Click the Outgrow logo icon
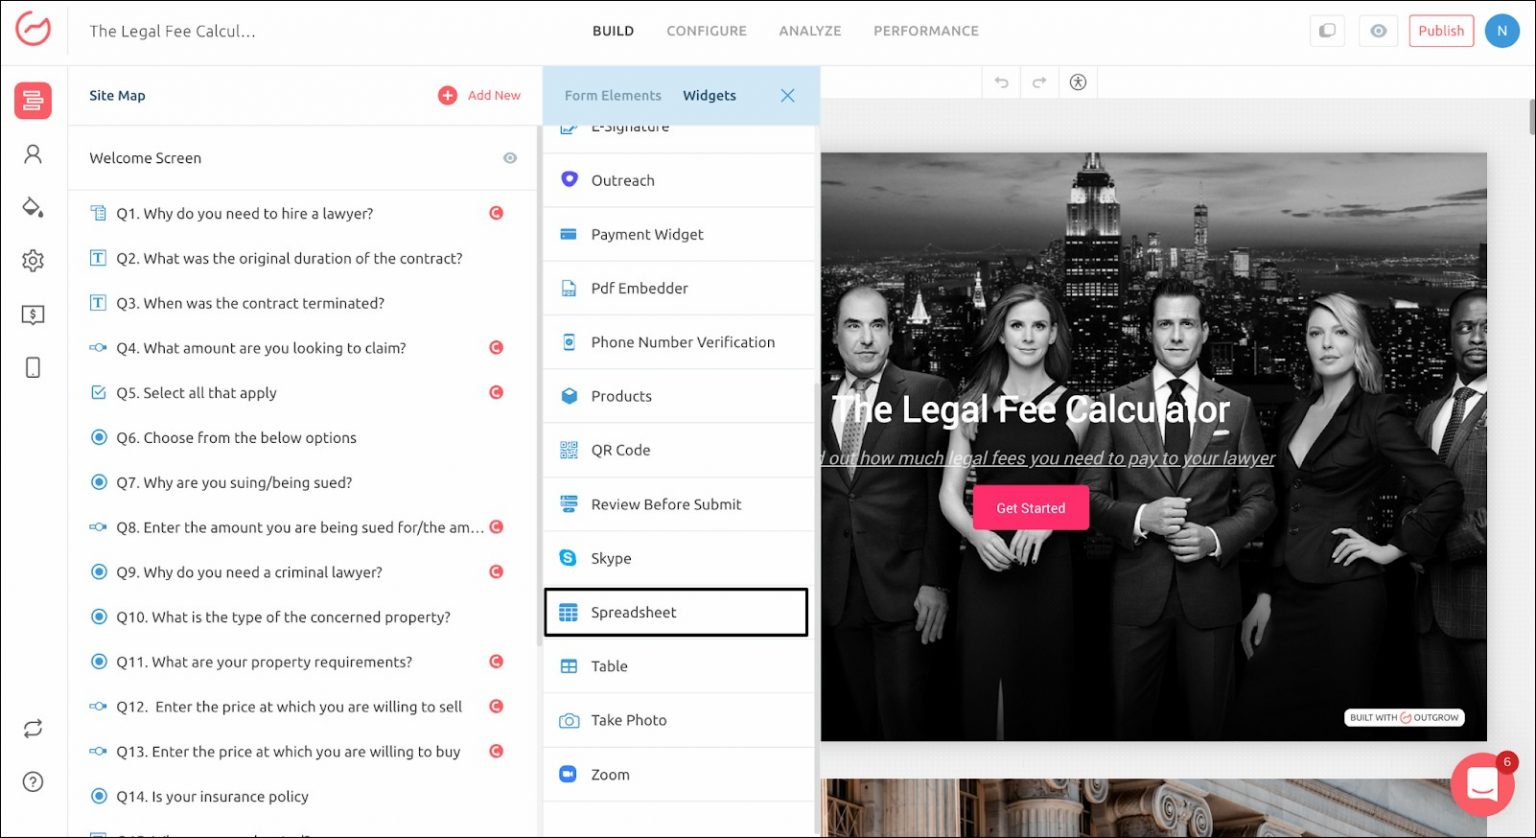The height and width of the screenshot is (838, 1536). 33,30
